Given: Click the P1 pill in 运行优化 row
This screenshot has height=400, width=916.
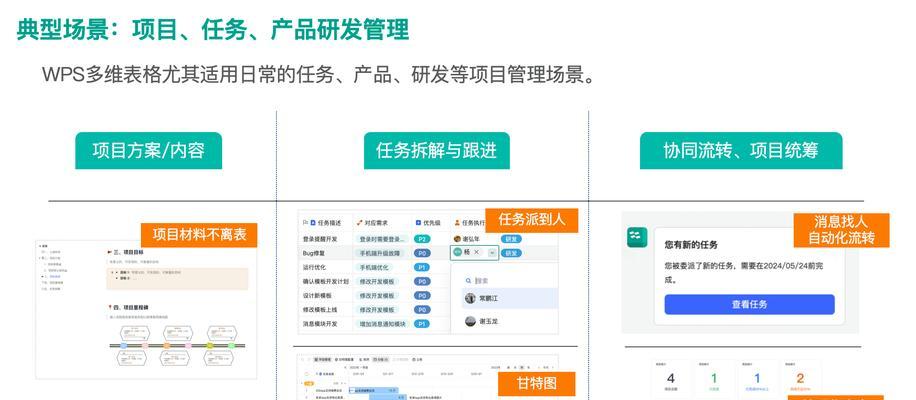Looking at the screenshot, I should pyautogui.click(x=422, y=267).
